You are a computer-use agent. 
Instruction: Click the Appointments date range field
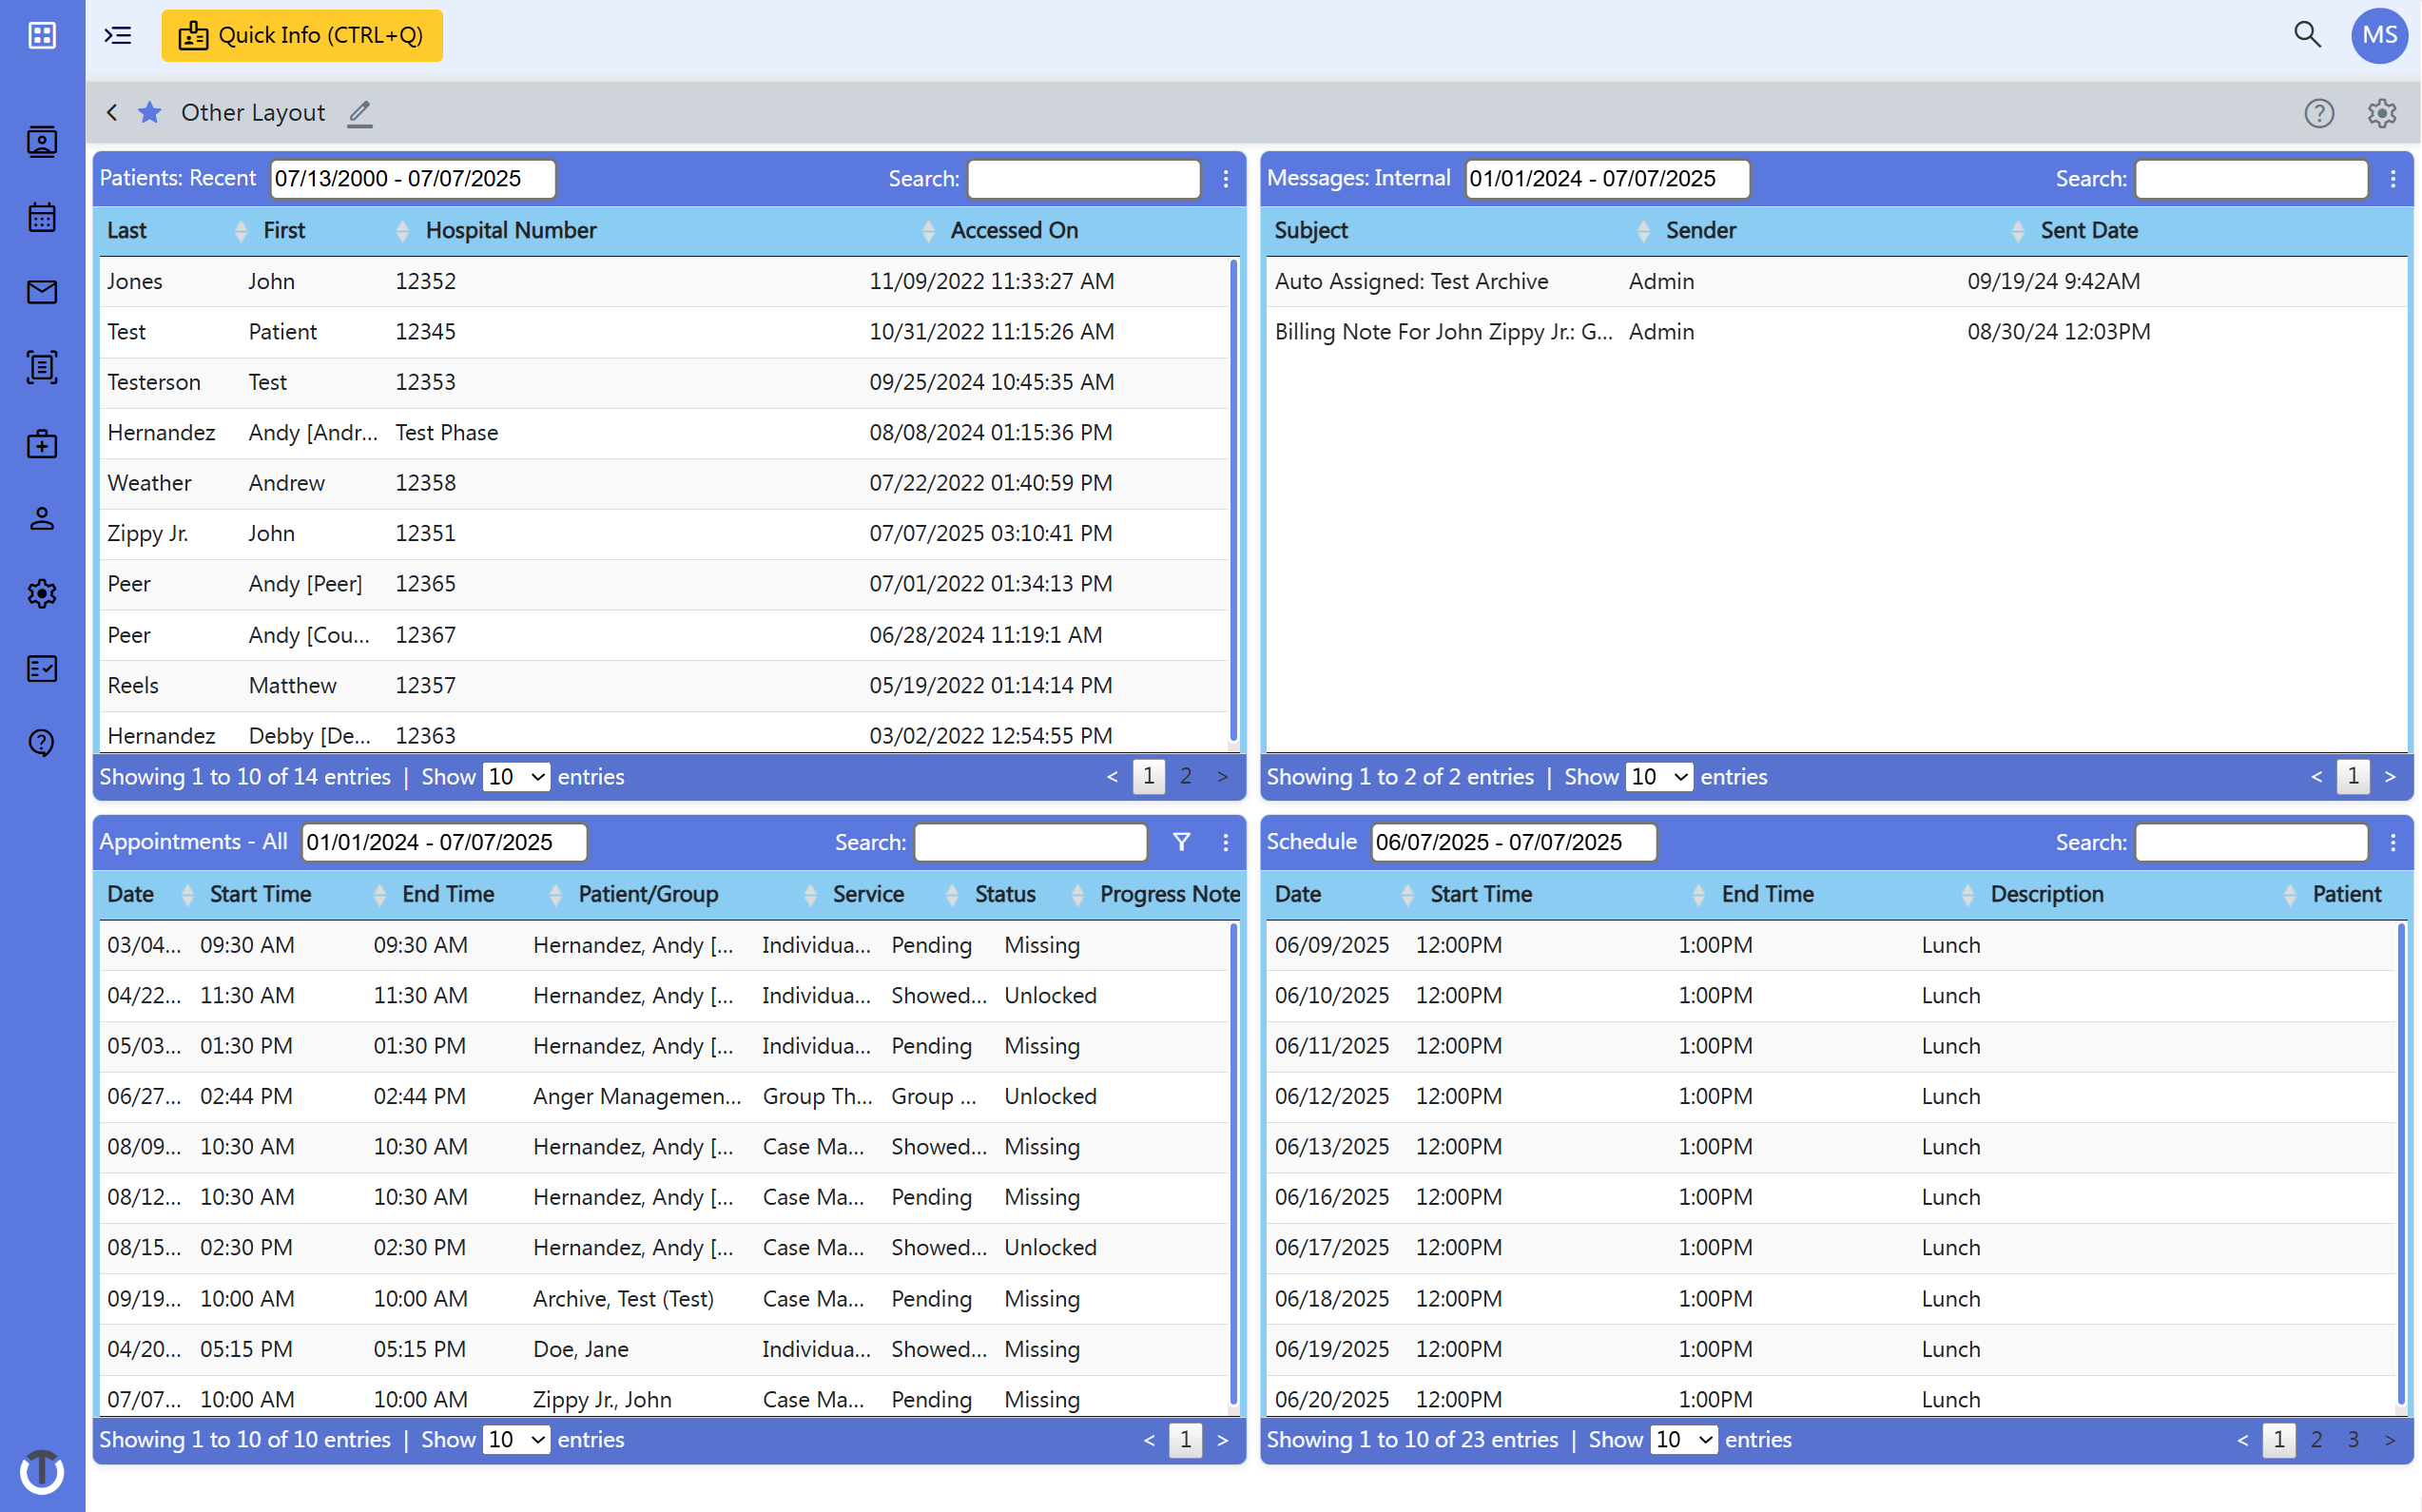coord(444,842)
